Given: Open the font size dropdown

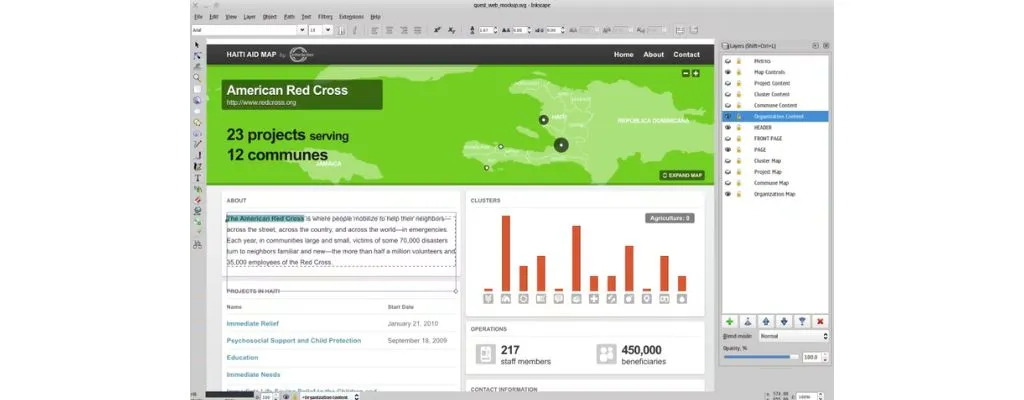Looking at the screenshot, I should coord(328,30).
